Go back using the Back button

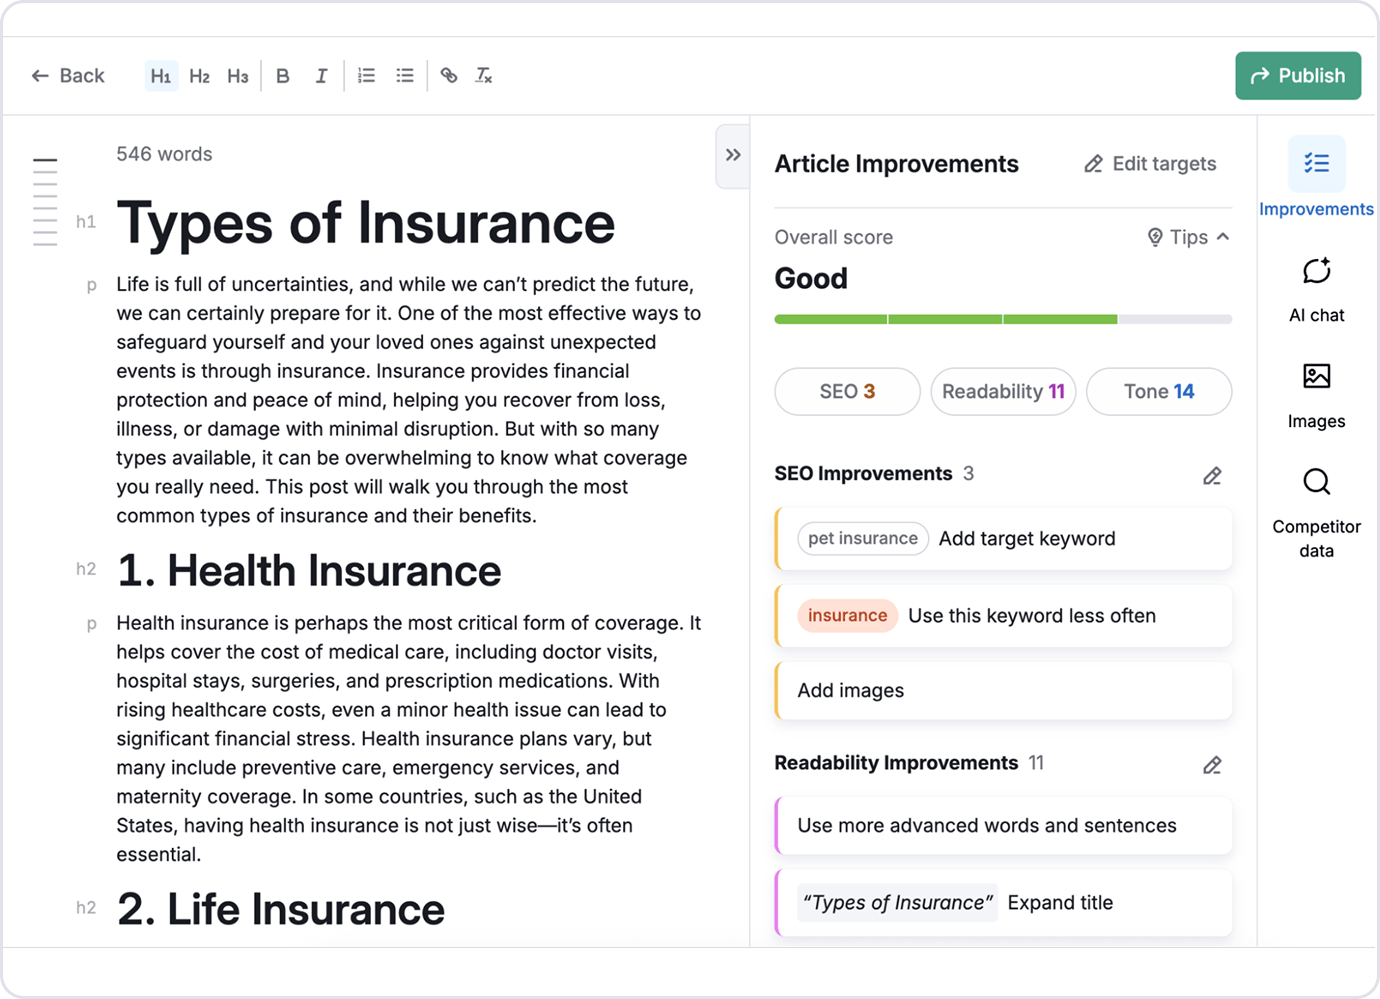point(67,75)
